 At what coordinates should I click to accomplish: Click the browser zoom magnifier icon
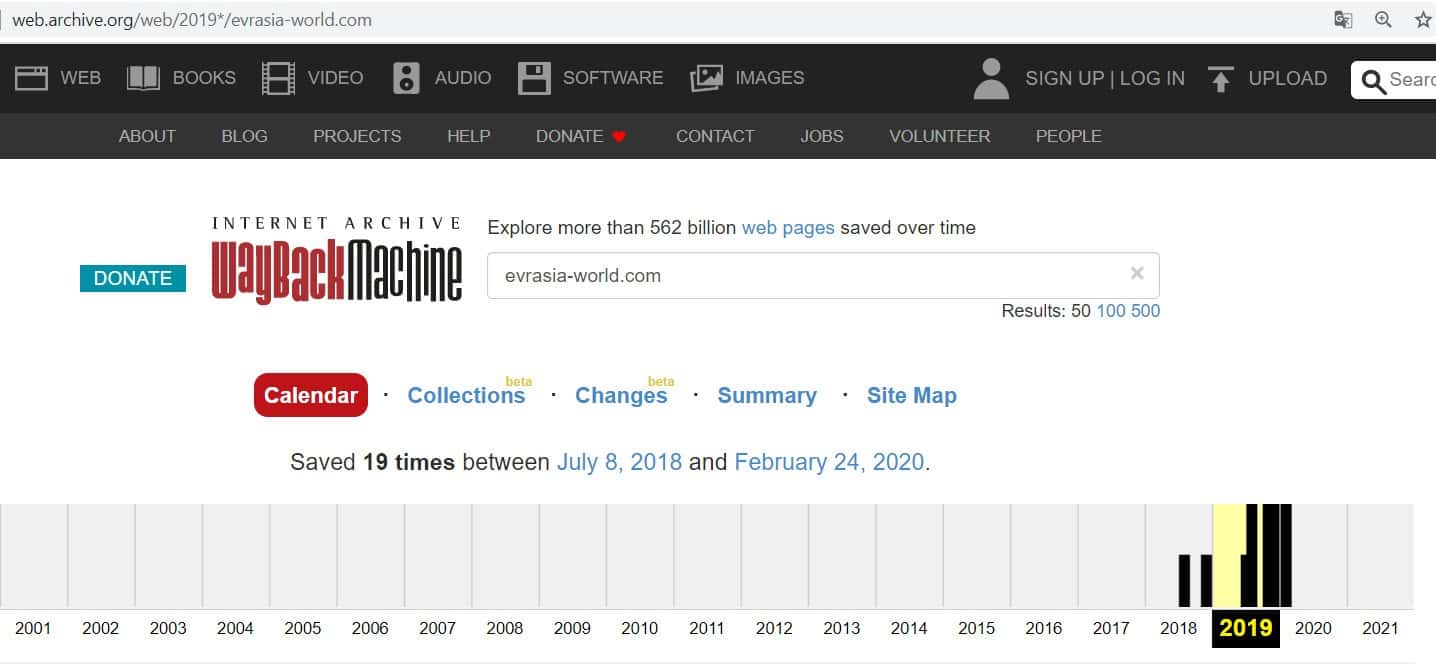click(1383, 20)
